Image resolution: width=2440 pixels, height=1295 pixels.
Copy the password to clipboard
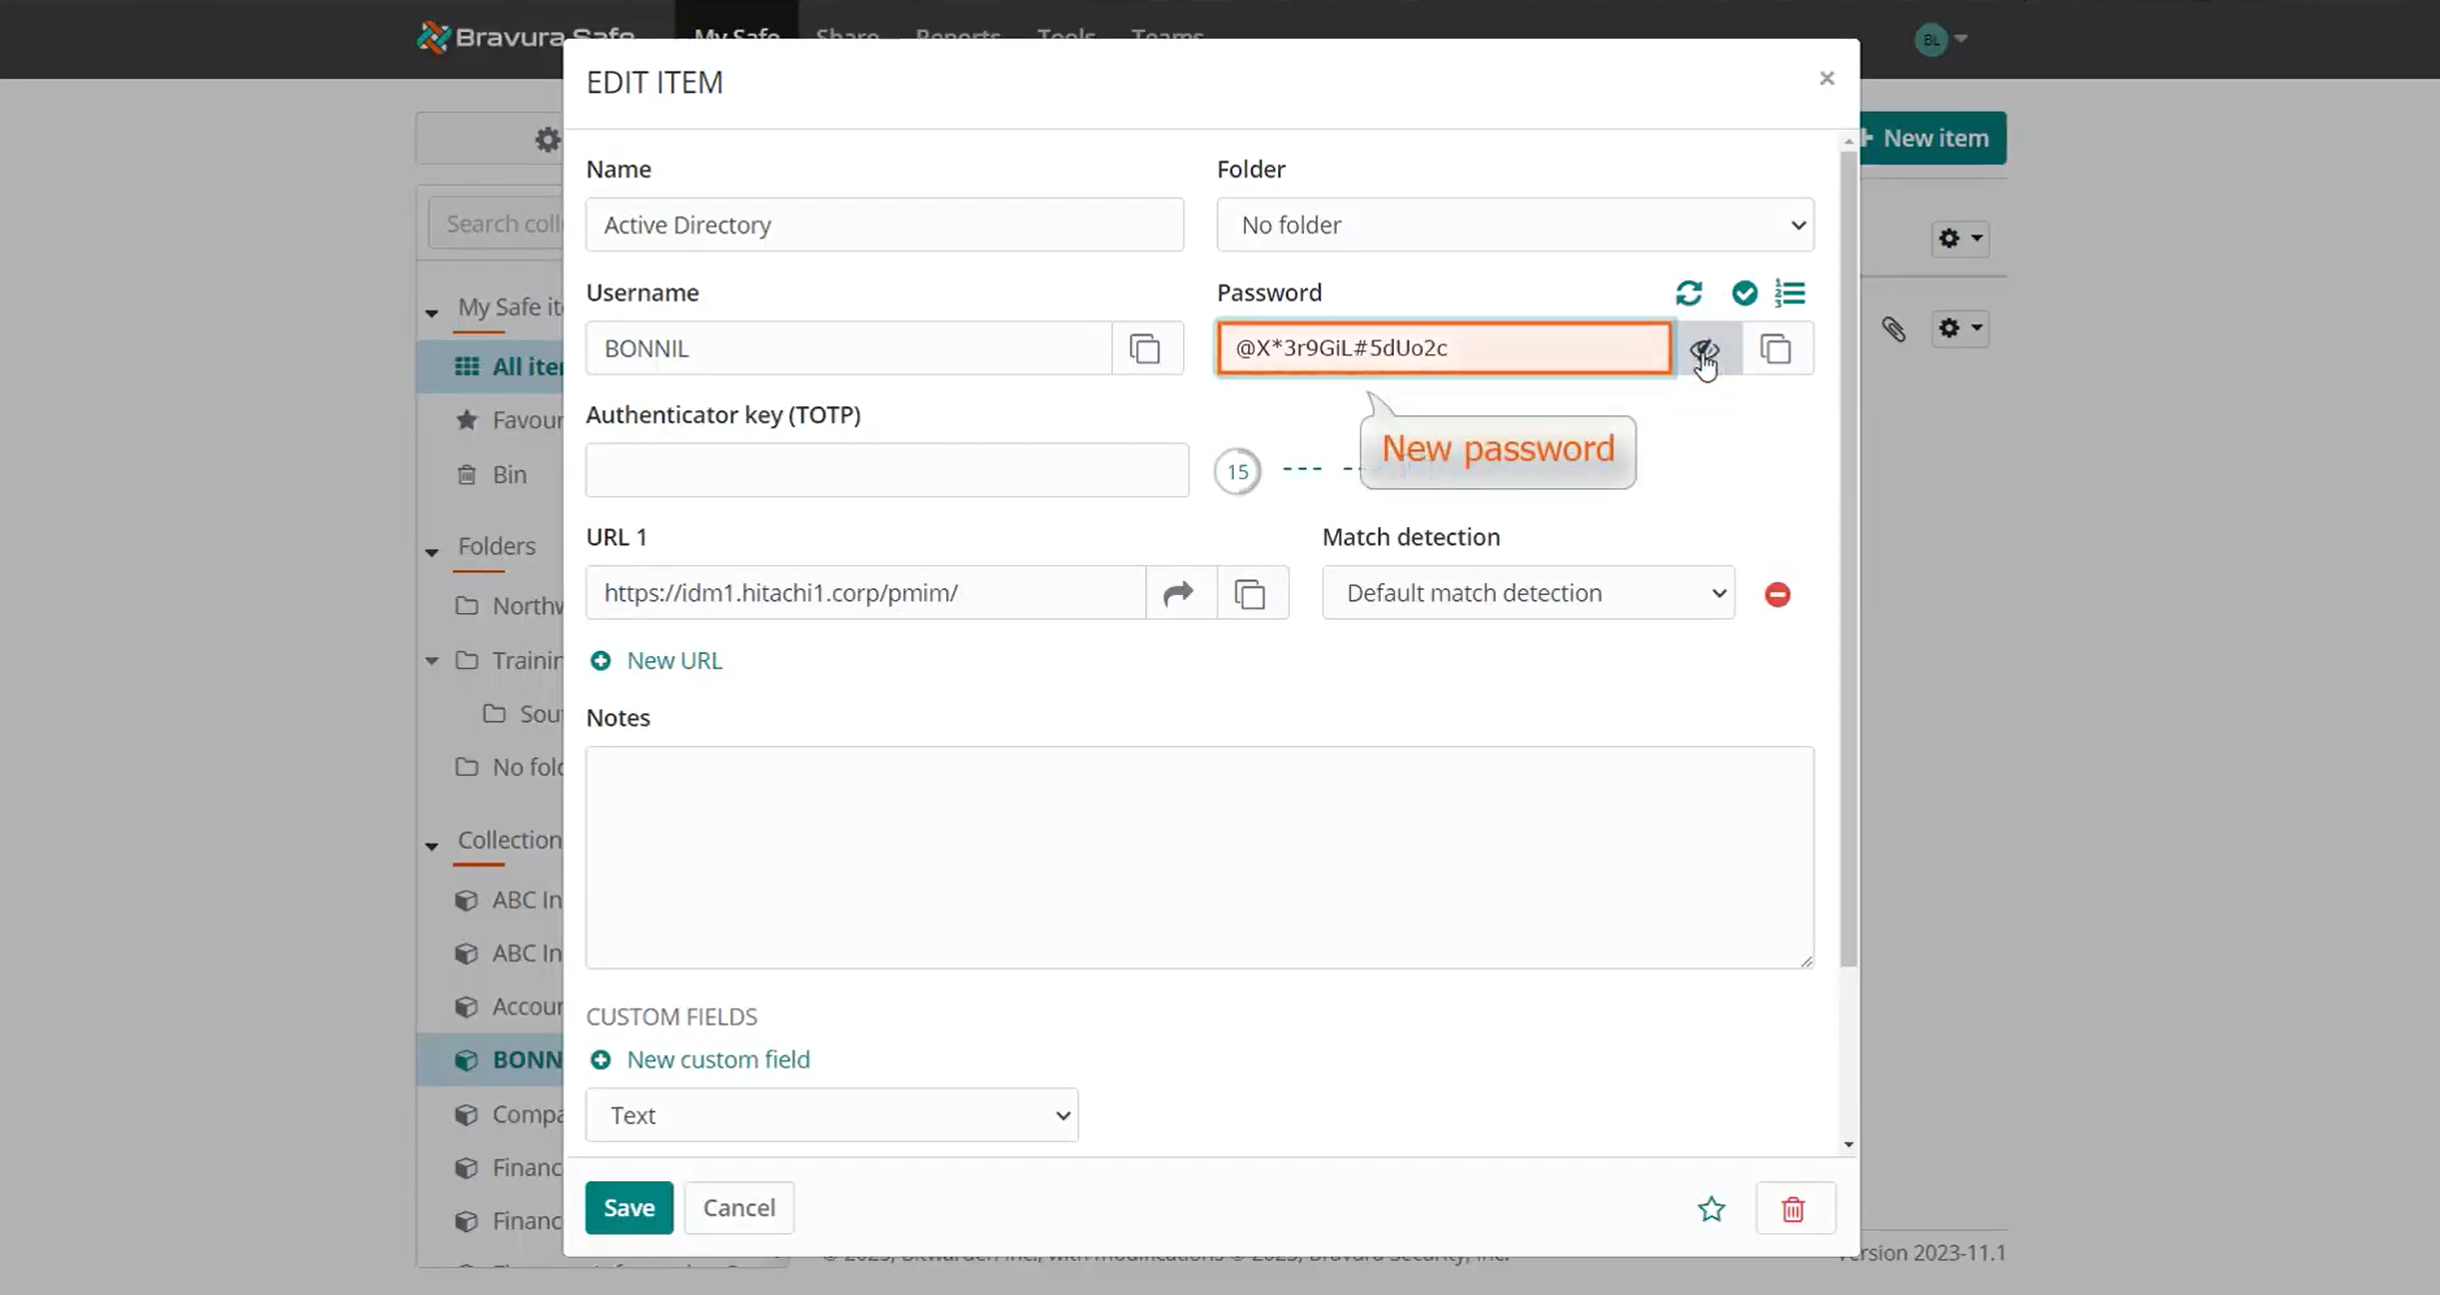point(1775,349)
